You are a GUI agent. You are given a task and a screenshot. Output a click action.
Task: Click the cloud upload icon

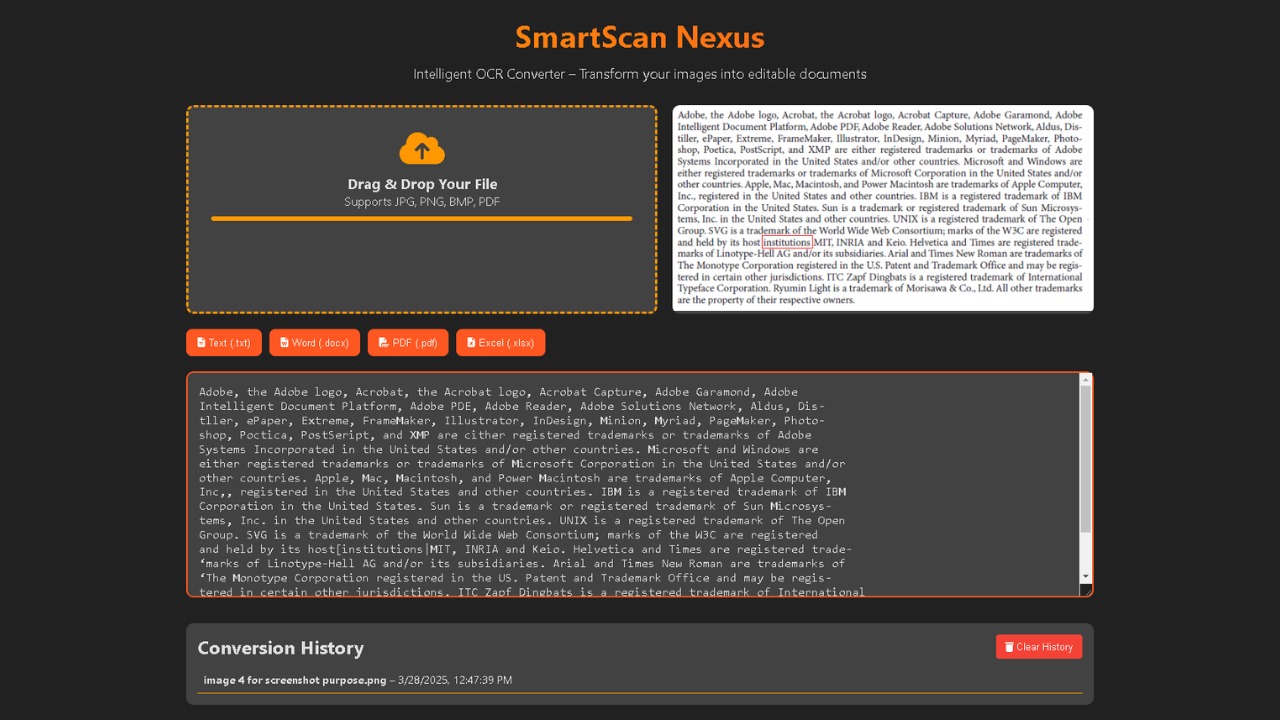[422, 149]
